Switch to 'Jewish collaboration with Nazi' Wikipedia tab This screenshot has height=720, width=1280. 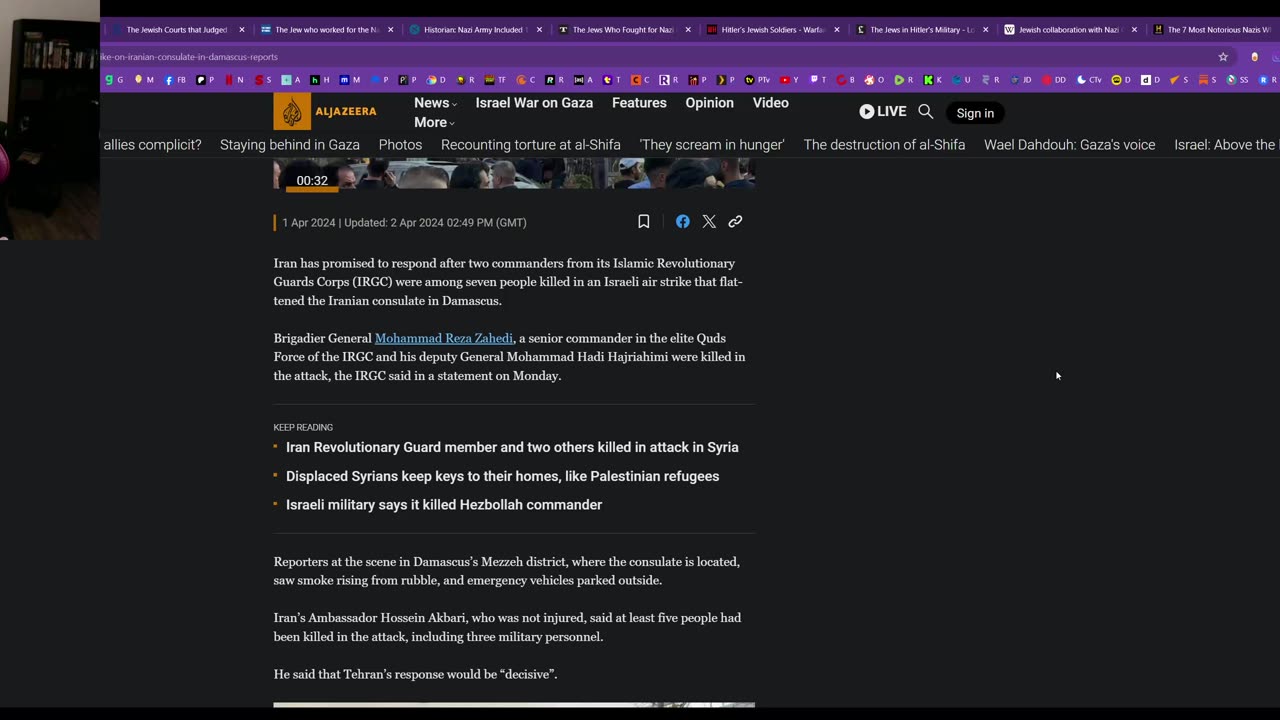1070,30
